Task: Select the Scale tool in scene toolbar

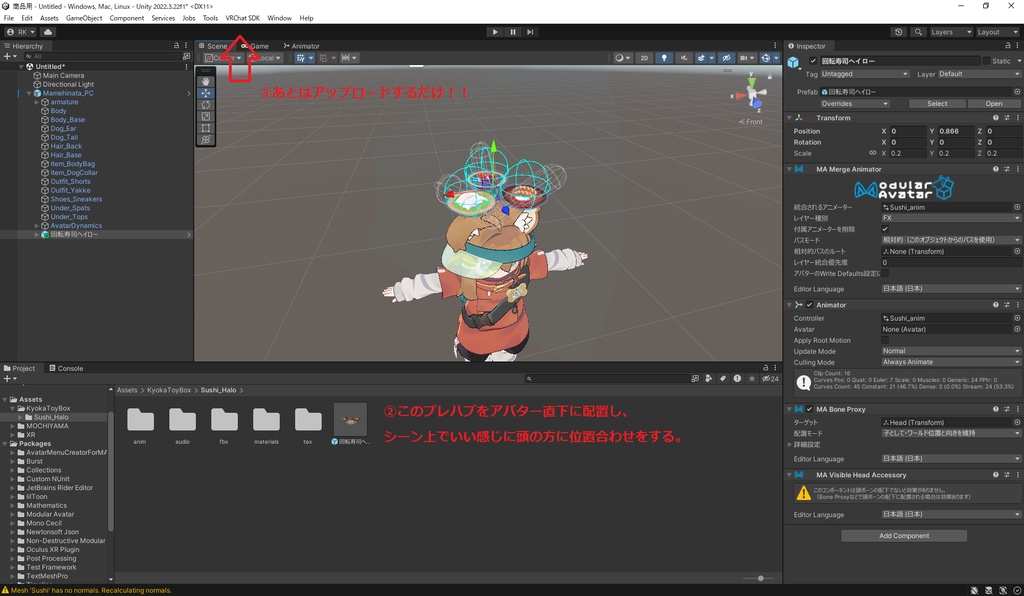Action: pos(206,117)
